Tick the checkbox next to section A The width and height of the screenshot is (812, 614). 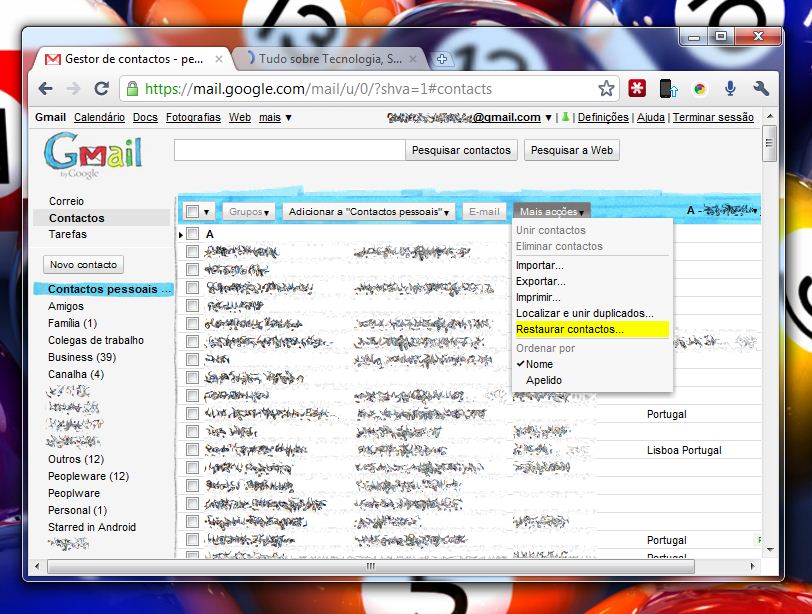pos(192,234)
